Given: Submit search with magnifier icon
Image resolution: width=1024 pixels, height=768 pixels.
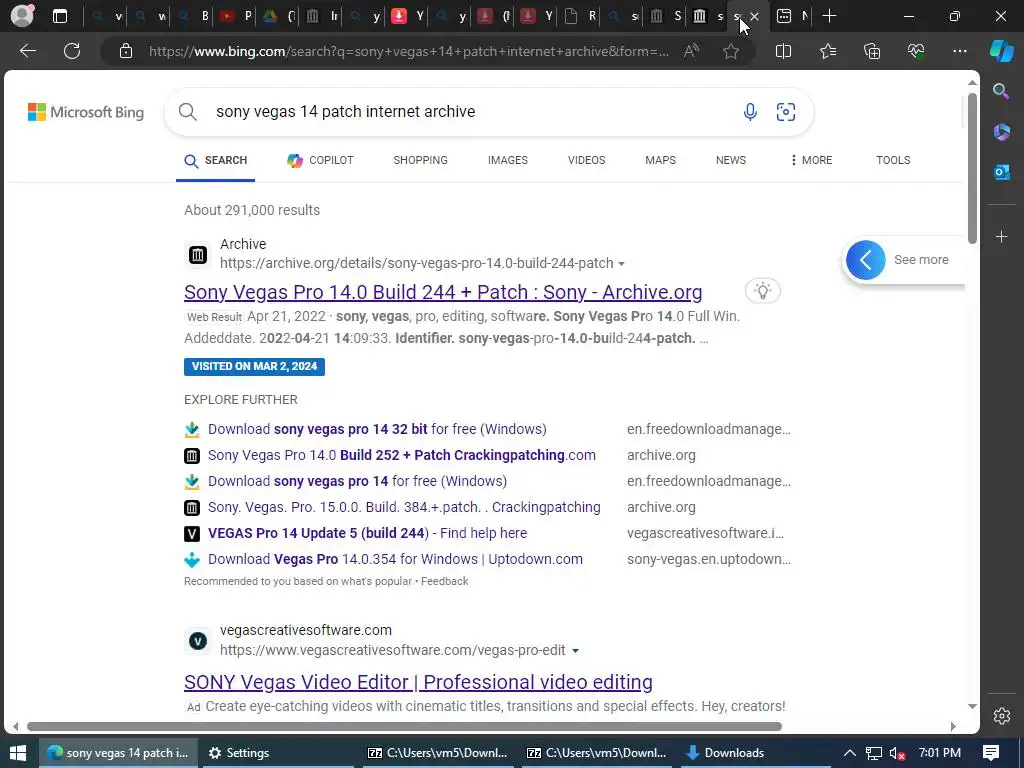Looking at the screenshot, I should point(187,112).
